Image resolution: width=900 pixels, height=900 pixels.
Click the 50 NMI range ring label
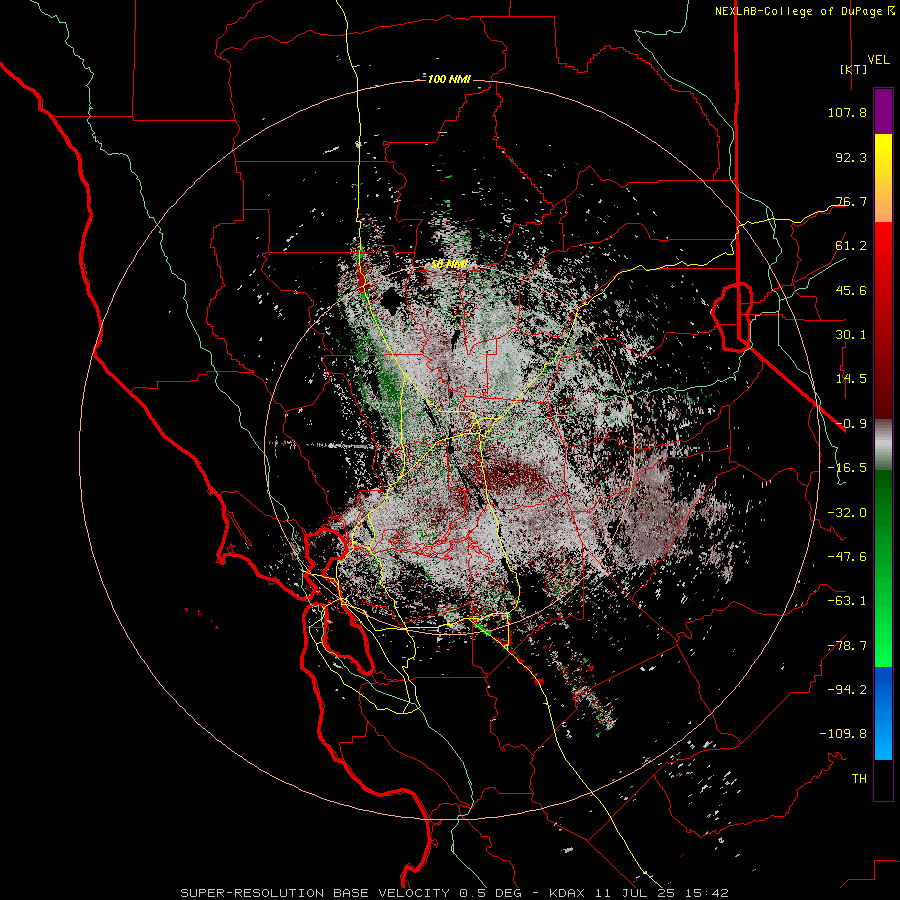point(449,264)
